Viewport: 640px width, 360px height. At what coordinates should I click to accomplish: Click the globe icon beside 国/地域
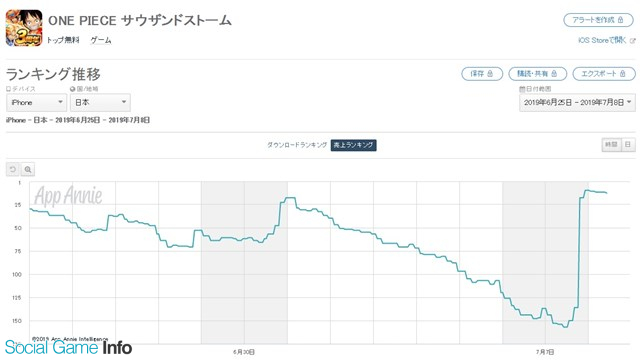[x=72, y=89]
